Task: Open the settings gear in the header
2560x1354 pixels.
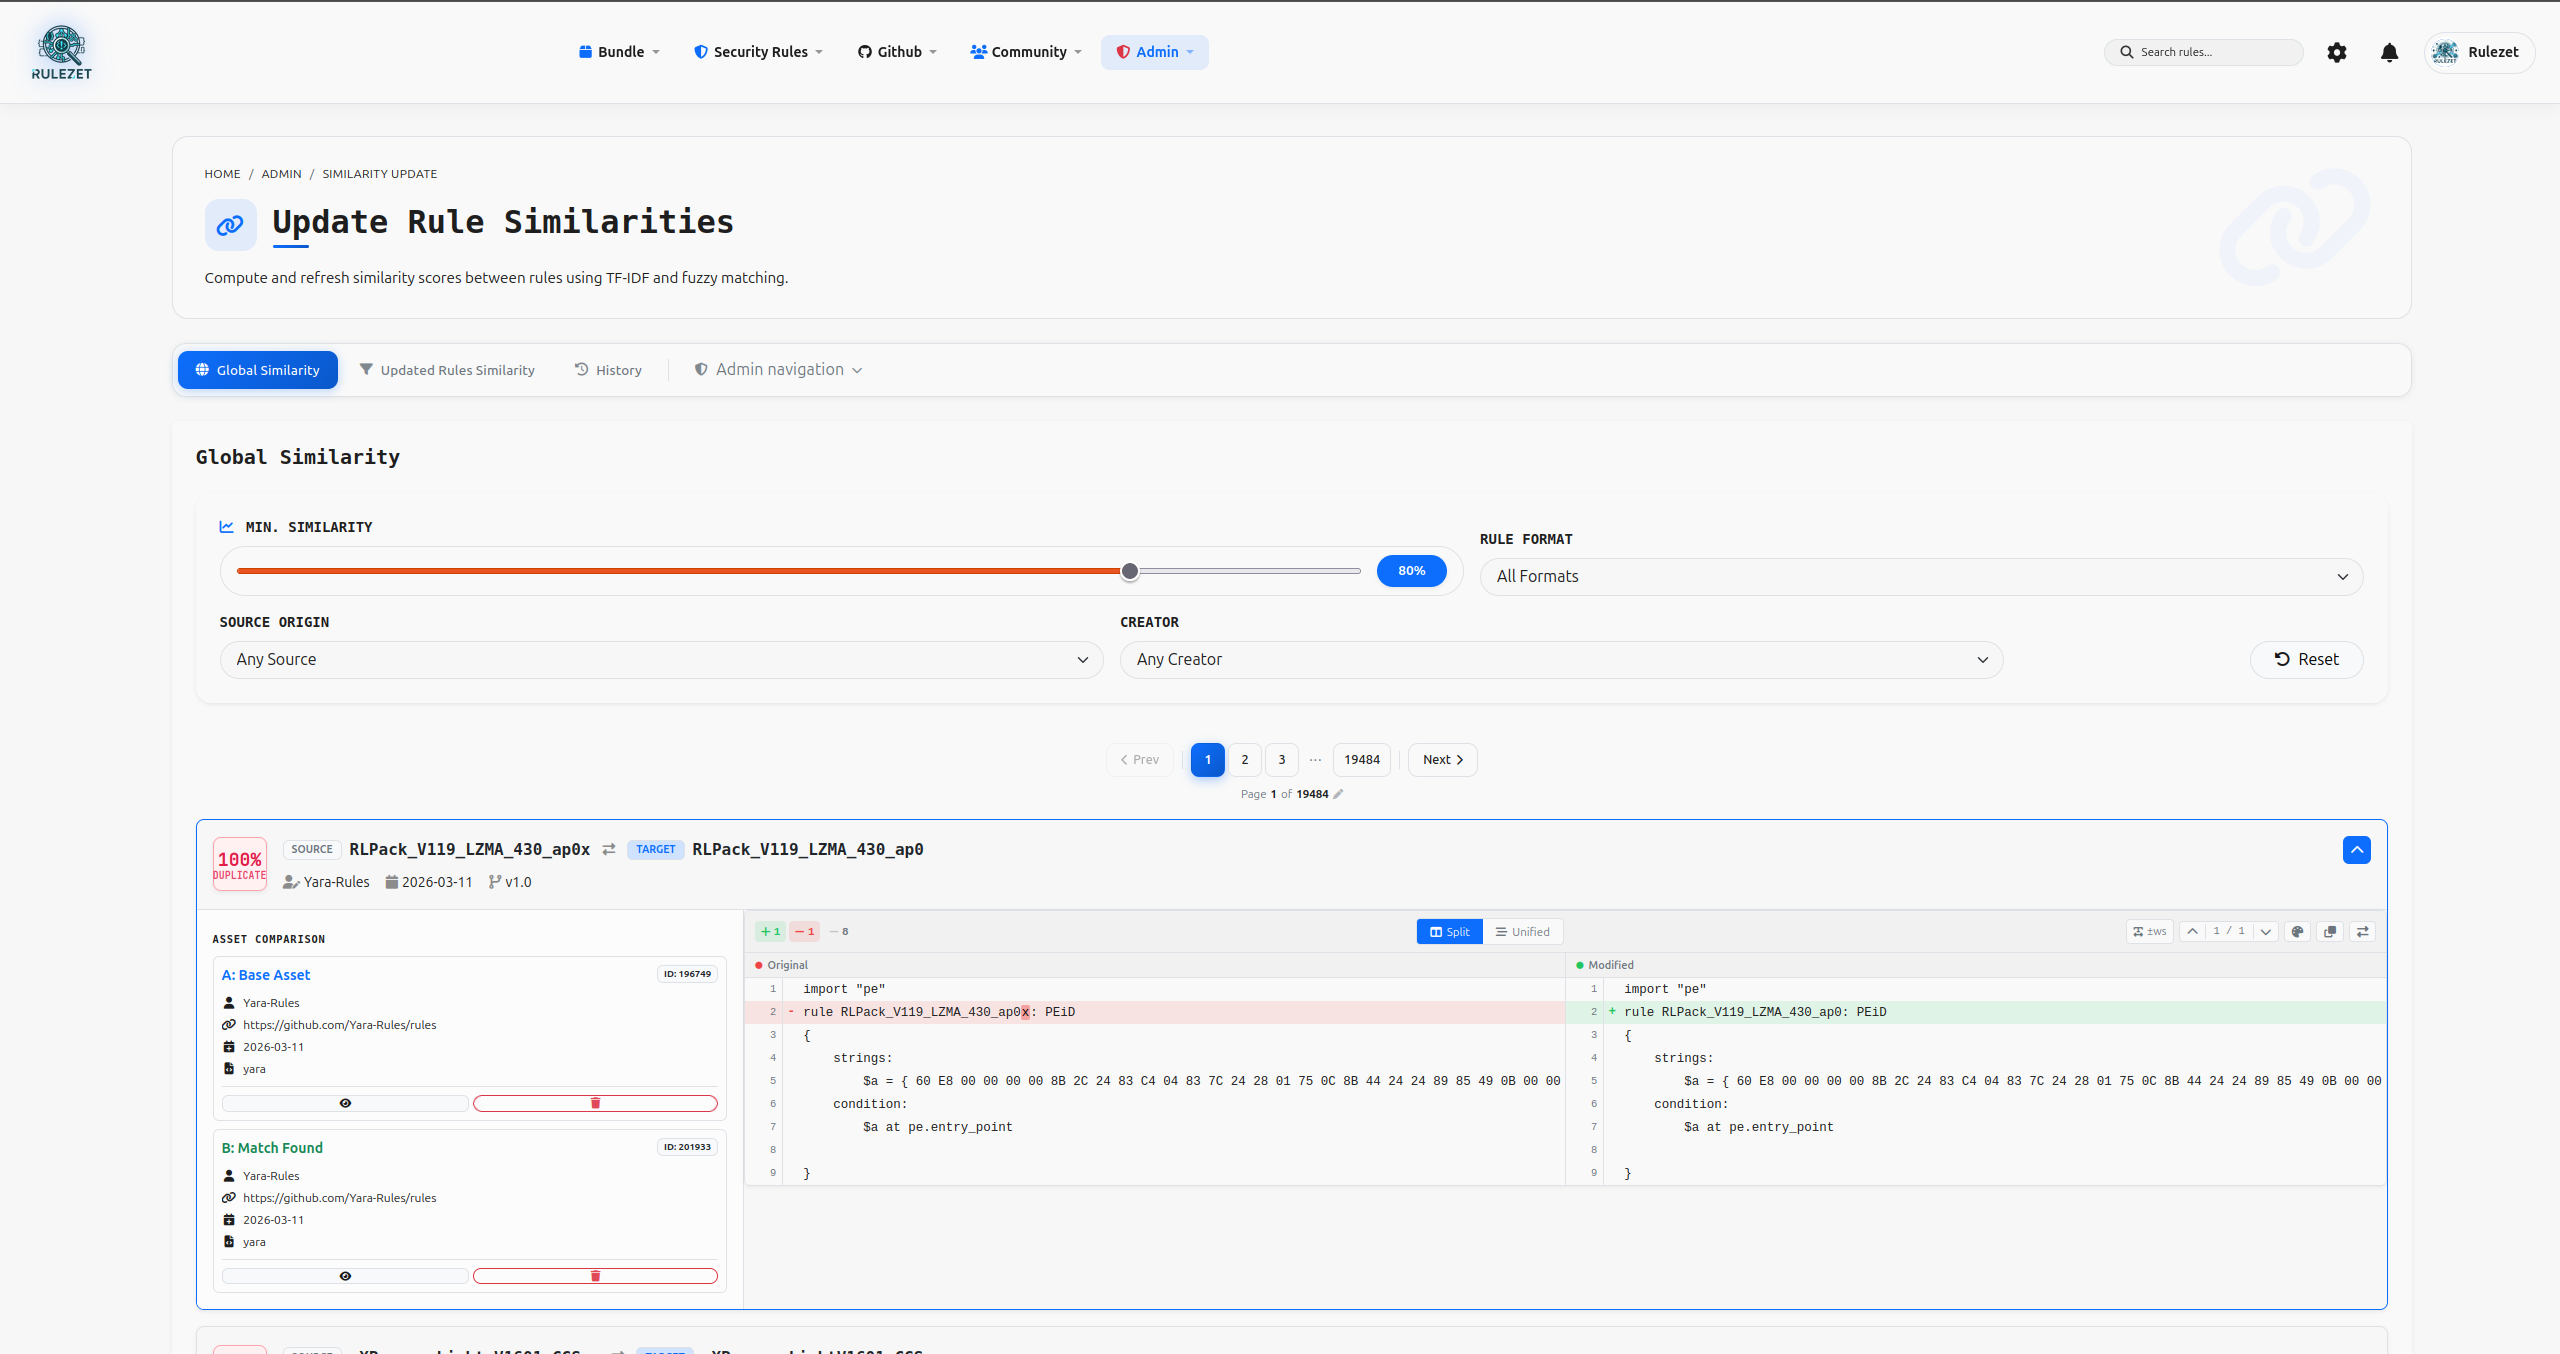Action: (x=2336, y=52)
